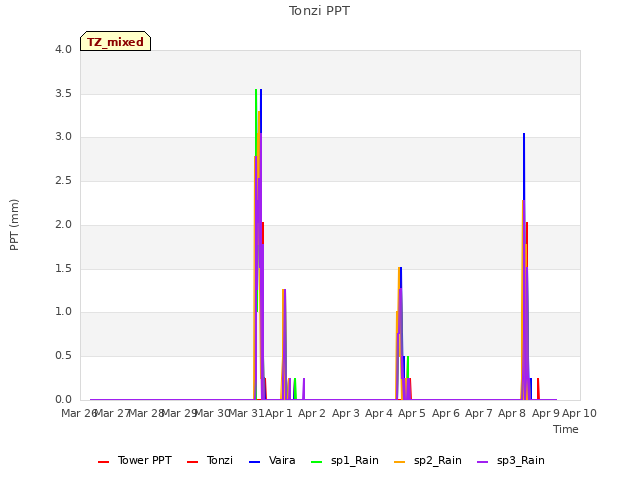Click the Apr 6 x-axis tick label
The height and width of the screenshot is (480, 640).
tap(446, 413)
